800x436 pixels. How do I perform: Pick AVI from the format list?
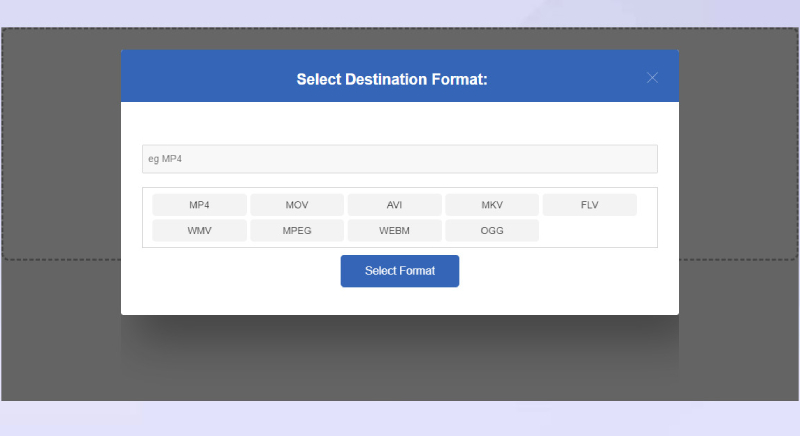coord(394,205)
